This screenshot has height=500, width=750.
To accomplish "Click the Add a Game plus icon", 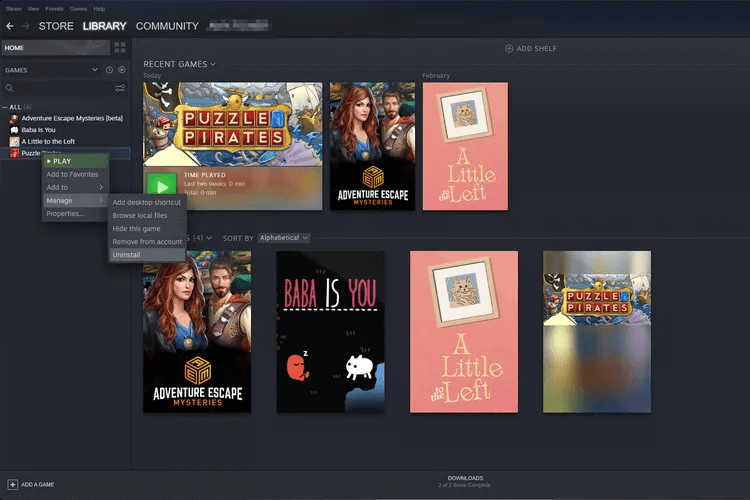I will 13,484.
